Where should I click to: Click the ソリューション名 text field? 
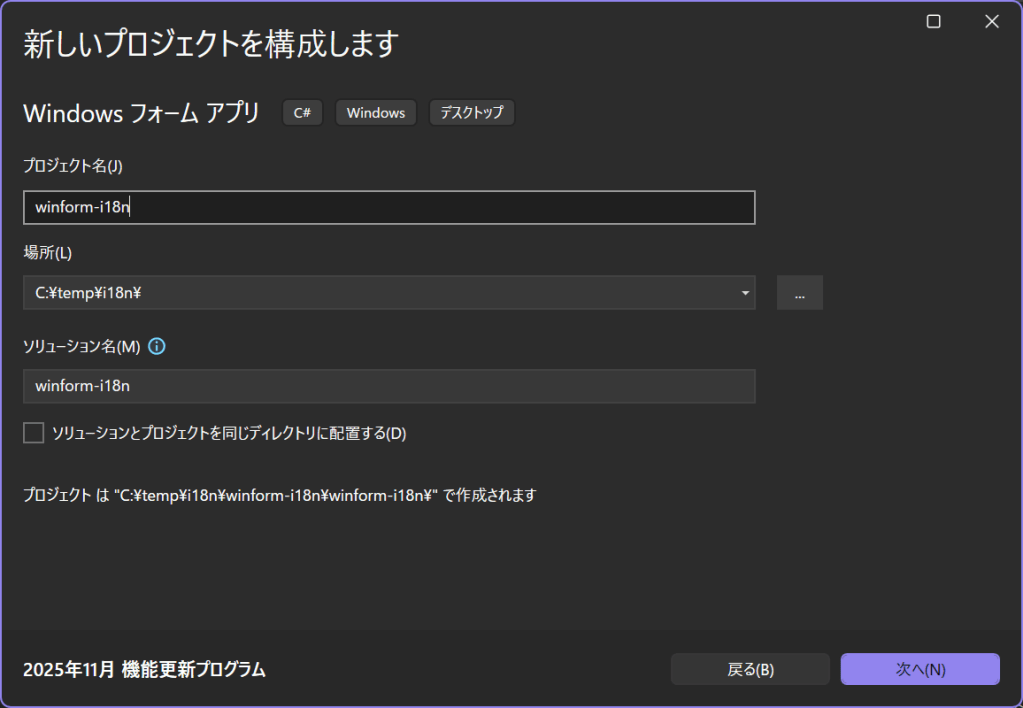388,386
